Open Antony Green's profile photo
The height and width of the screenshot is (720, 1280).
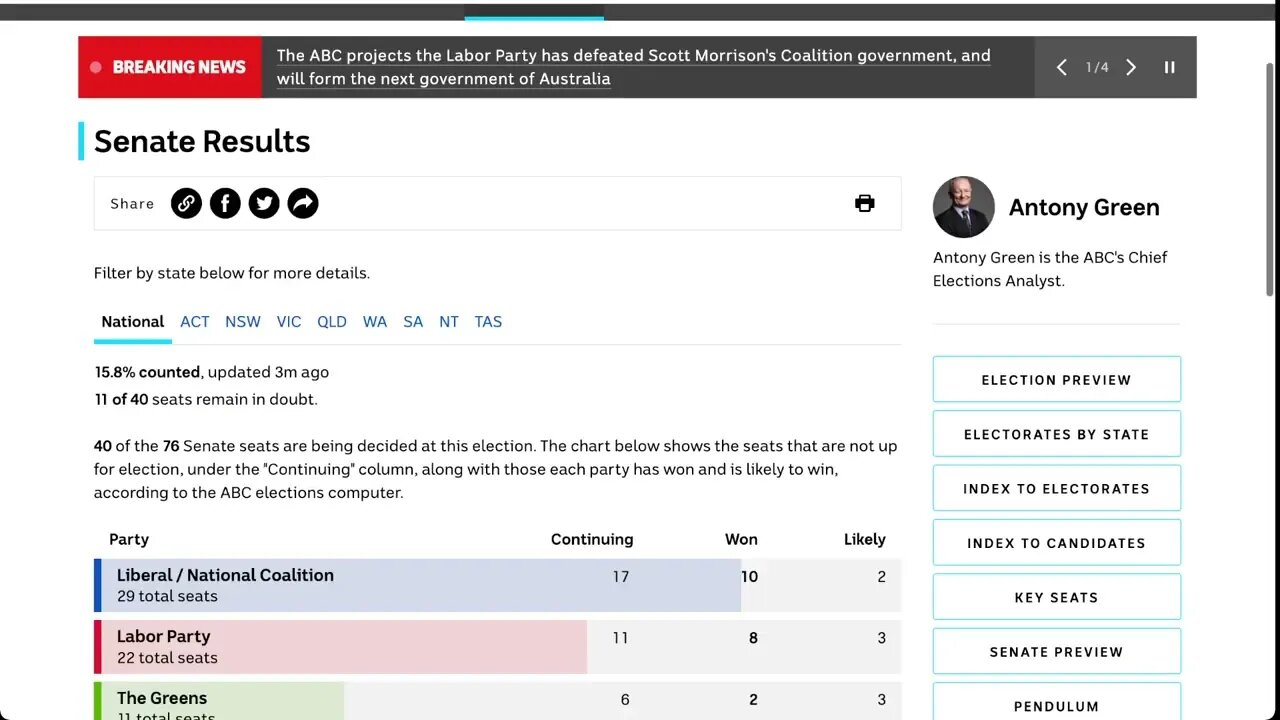(x=963, y=207)
